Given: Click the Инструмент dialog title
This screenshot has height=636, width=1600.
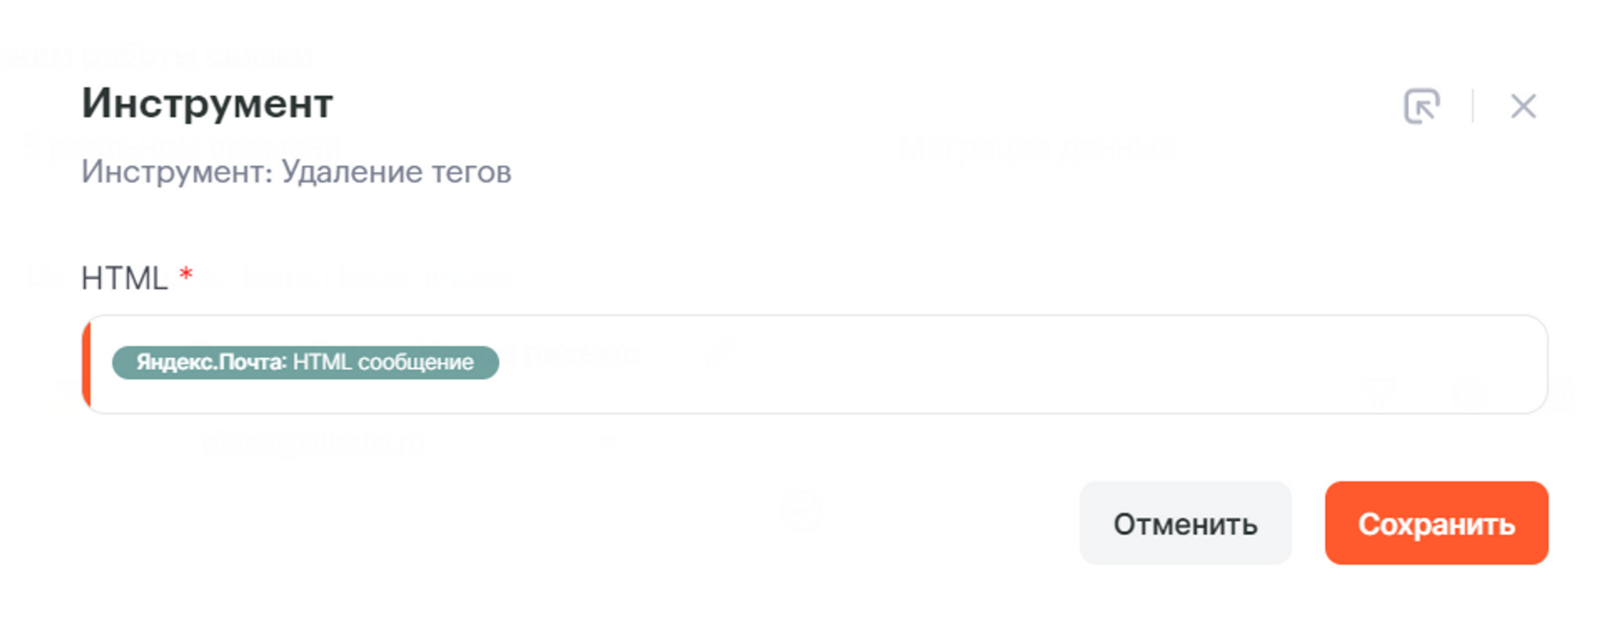Looking at the screenshot, I should [207, 103].
